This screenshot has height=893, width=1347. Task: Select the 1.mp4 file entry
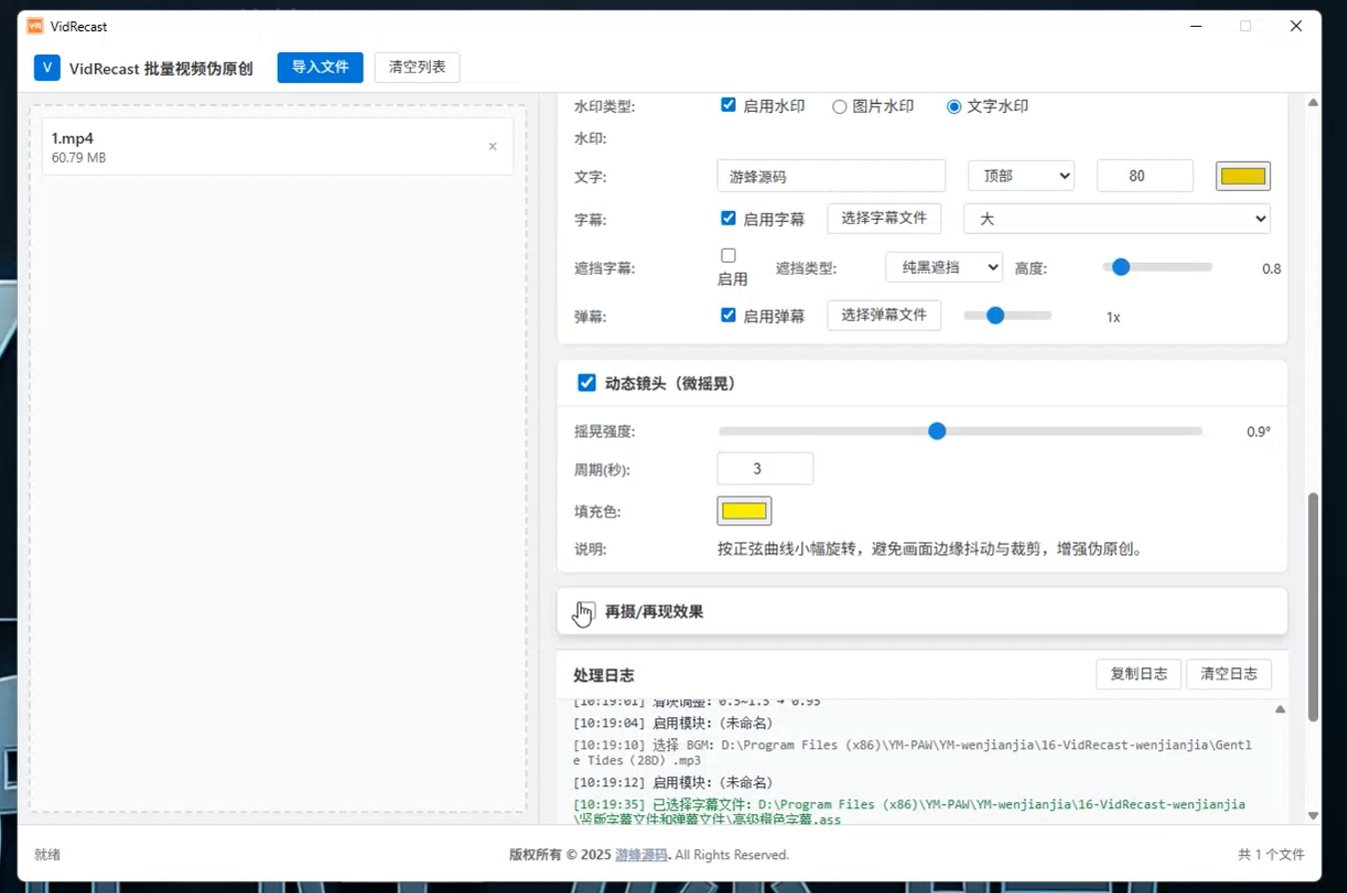pyautogui.click(x=278, y=147)
